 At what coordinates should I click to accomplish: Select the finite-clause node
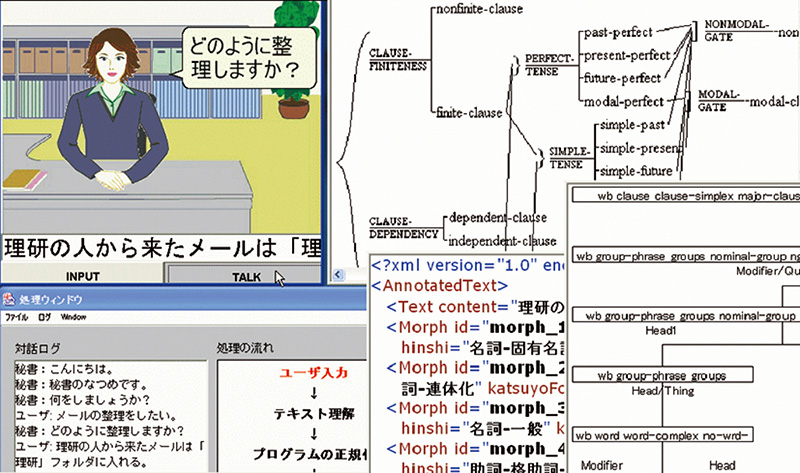click(471, 112)
